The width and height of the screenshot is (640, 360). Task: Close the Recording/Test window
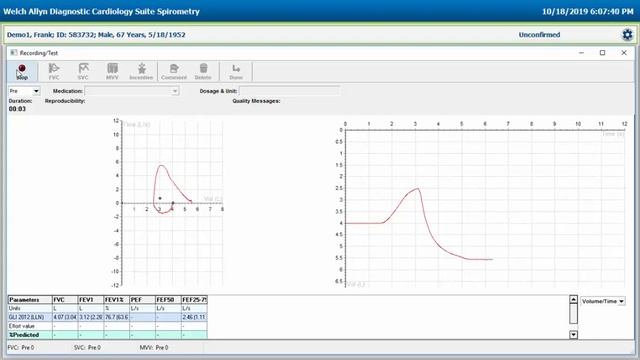[x=624, y=53]
